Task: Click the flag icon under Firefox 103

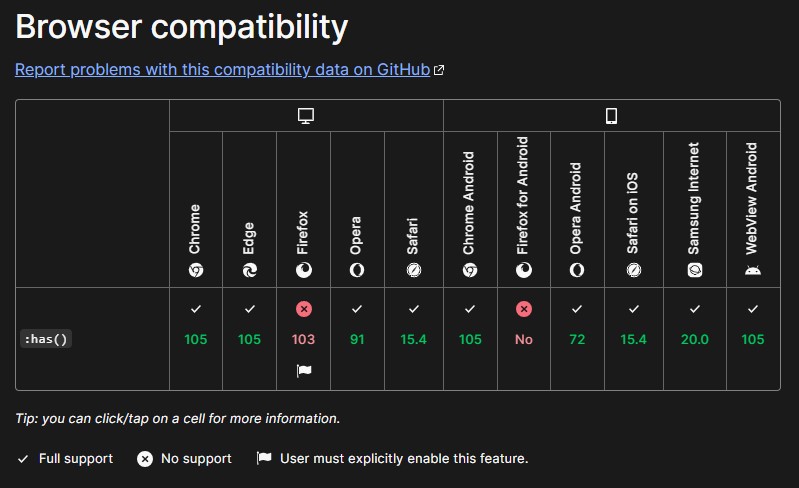Action: coord(304,370)
